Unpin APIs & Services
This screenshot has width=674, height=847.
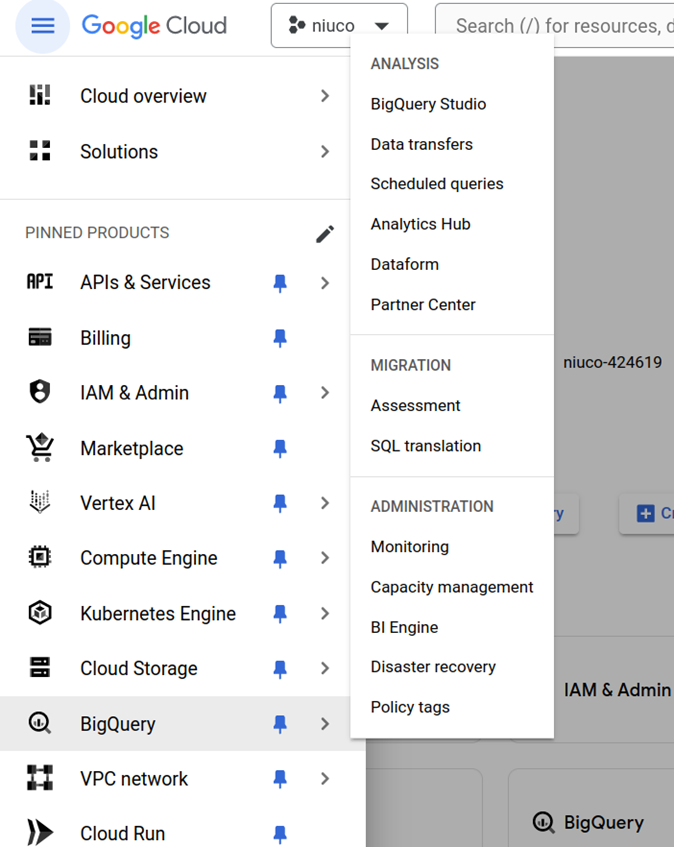tap(280, 283)
